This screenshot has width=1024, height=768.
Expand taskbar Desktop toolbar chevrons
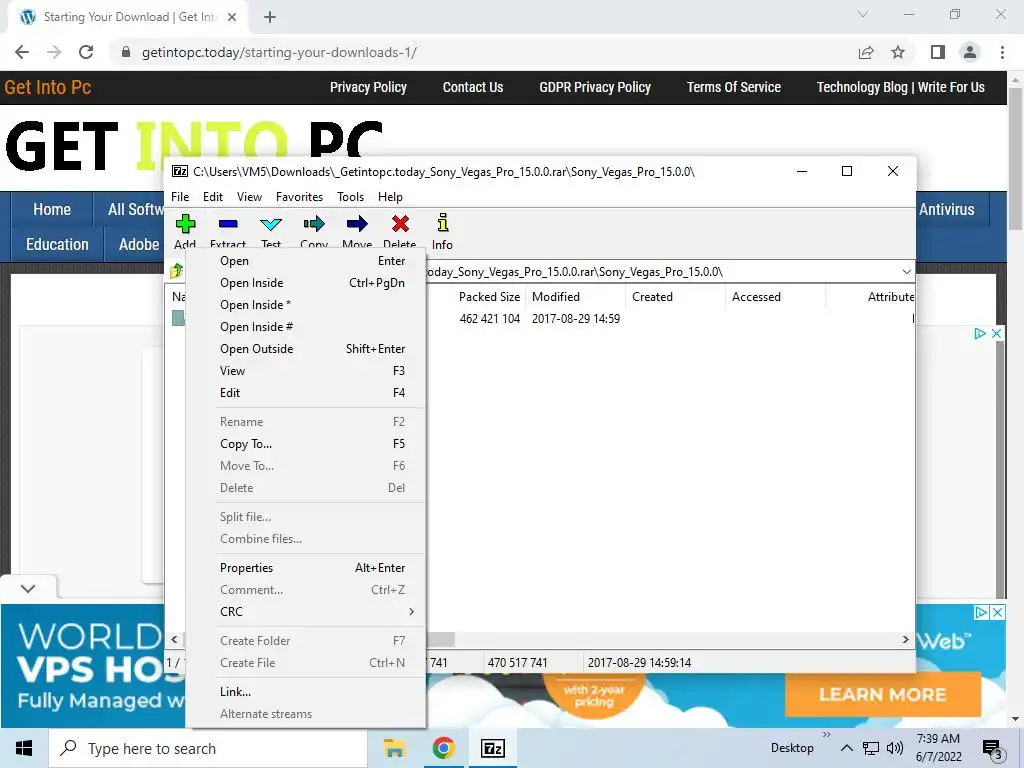[826, 735]
